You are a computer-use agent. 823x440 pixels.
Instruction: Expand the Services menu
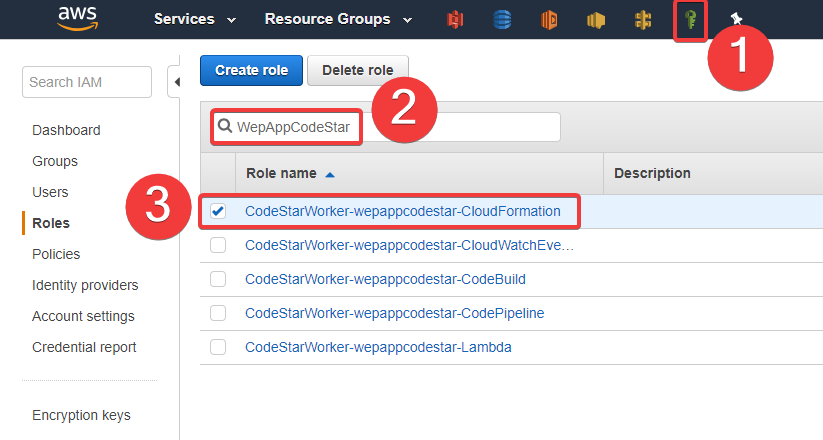(195, 19)
